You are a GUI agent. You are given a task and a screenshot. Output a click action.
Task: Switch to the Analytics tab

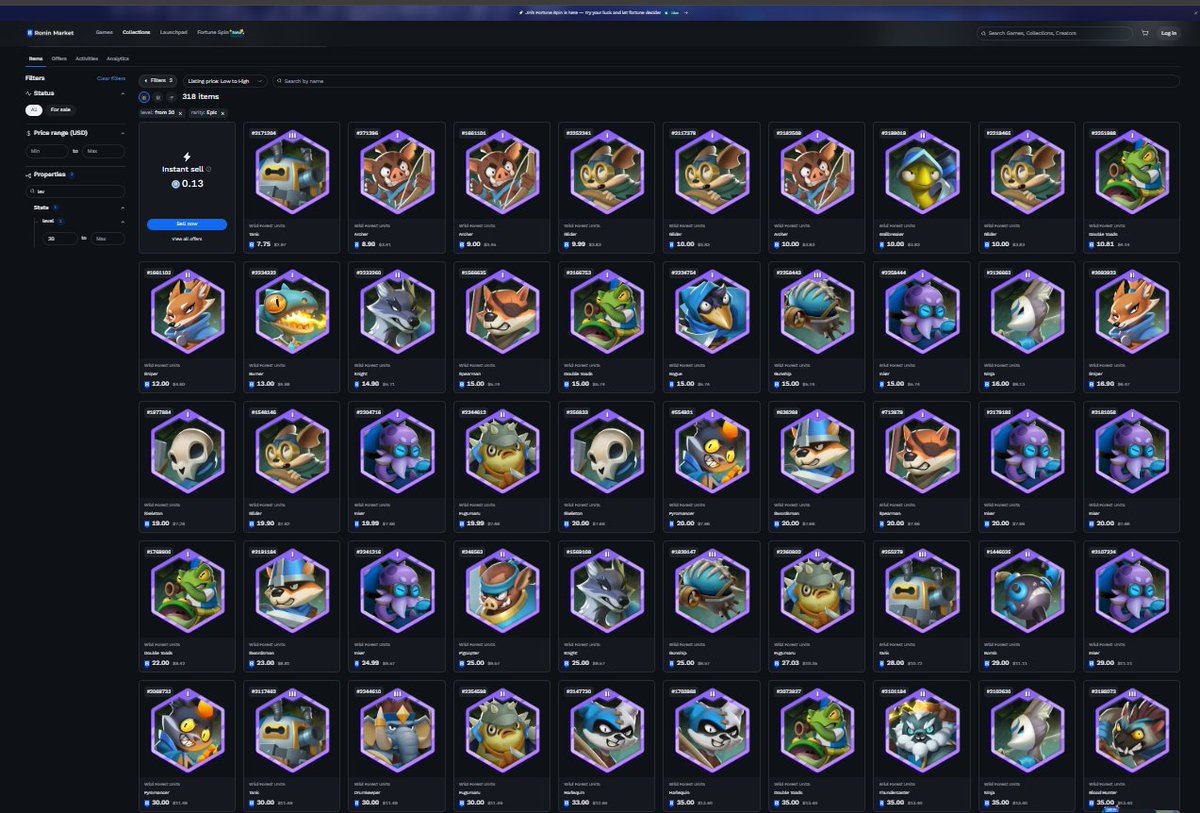click(x=117, y=59)
